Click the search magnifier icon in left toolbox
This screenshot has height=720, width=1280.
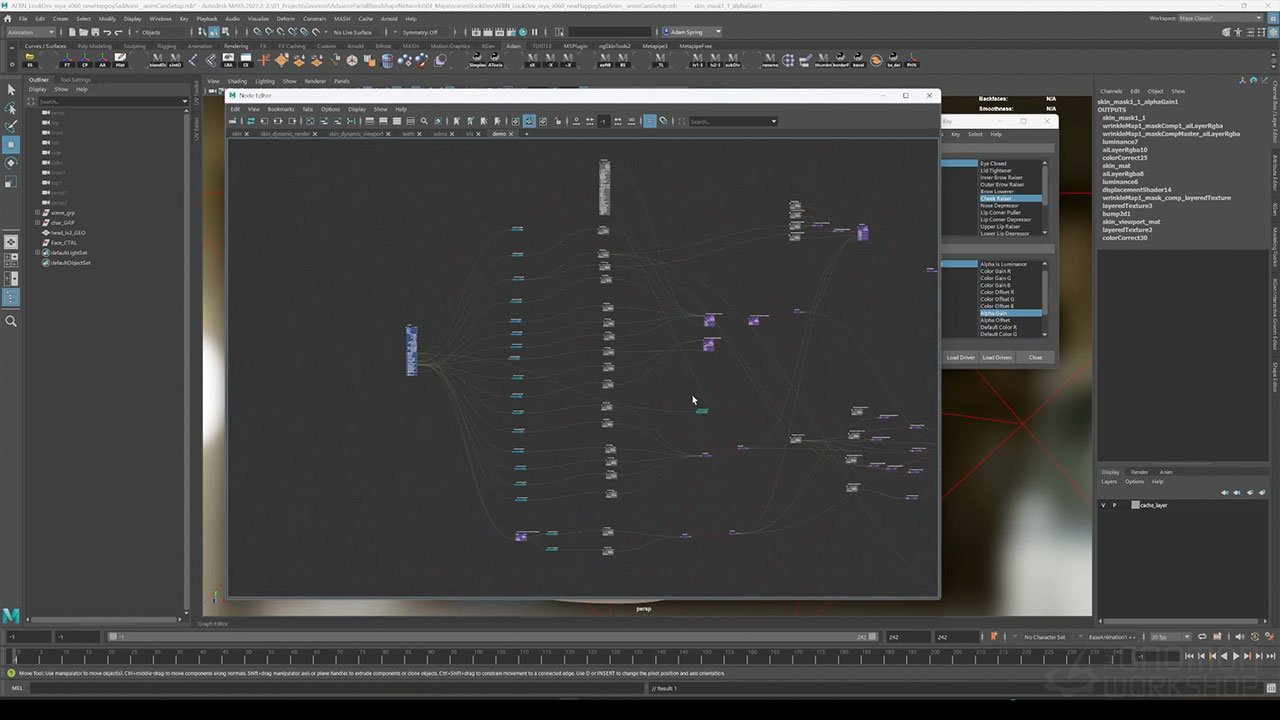(11, 321)
